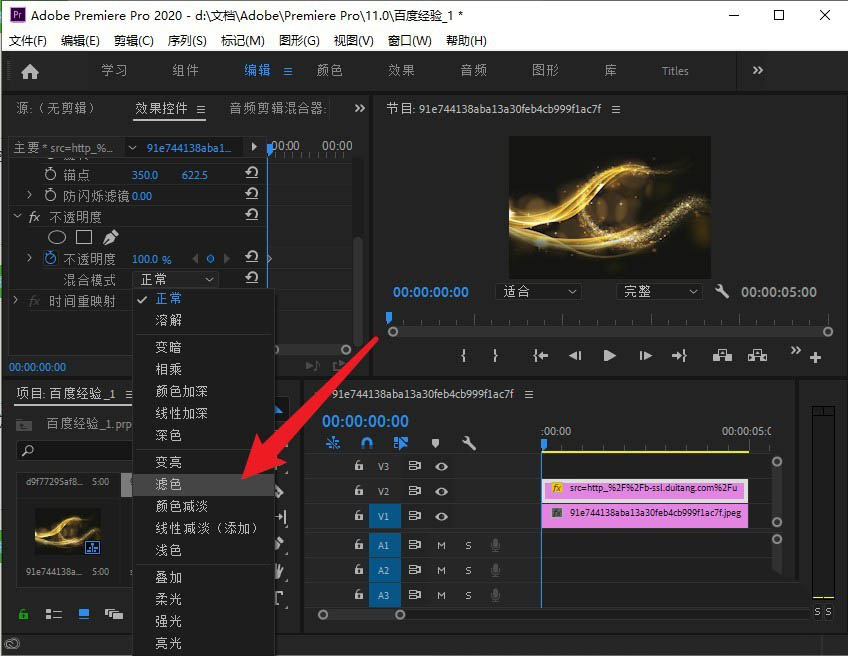The width and height of the screenshot is (848, 656).
Task: Collapse the 不透明度 effect section
Action: pos(16,217)
